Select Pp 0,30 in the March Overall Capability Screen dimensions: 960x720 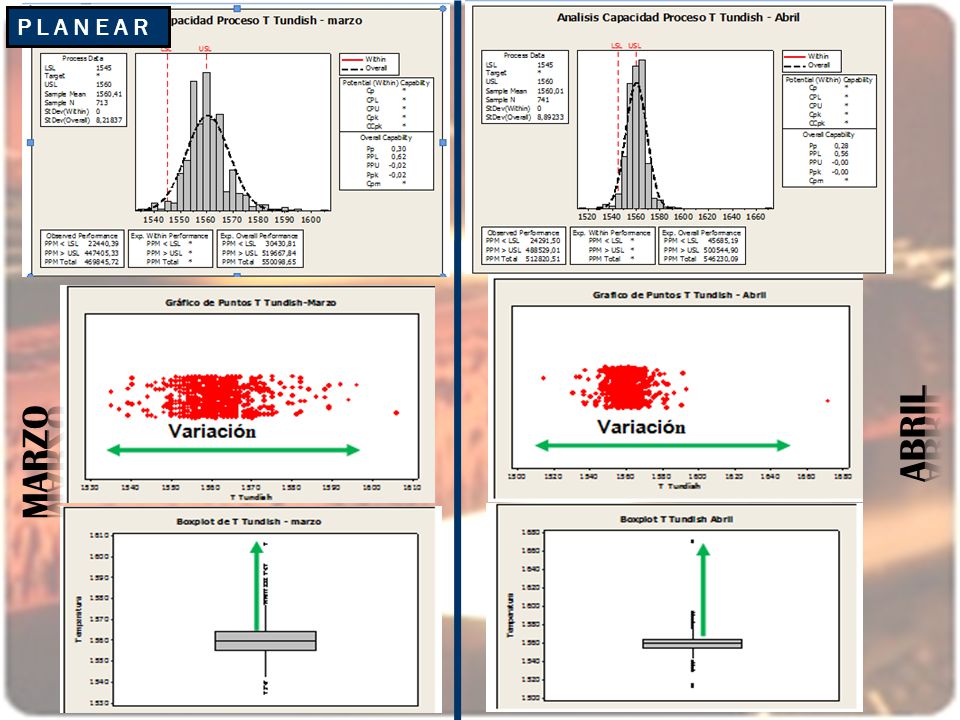click(x=386, y=149)
